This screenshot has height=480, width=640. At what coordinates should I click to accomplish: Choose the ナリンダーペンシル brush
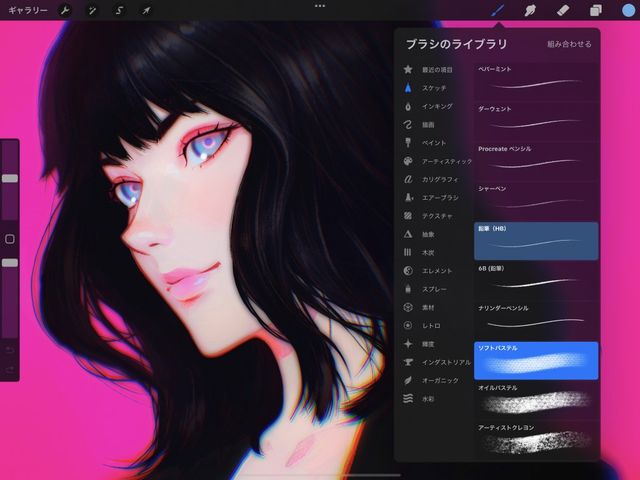tap(536, 320)
